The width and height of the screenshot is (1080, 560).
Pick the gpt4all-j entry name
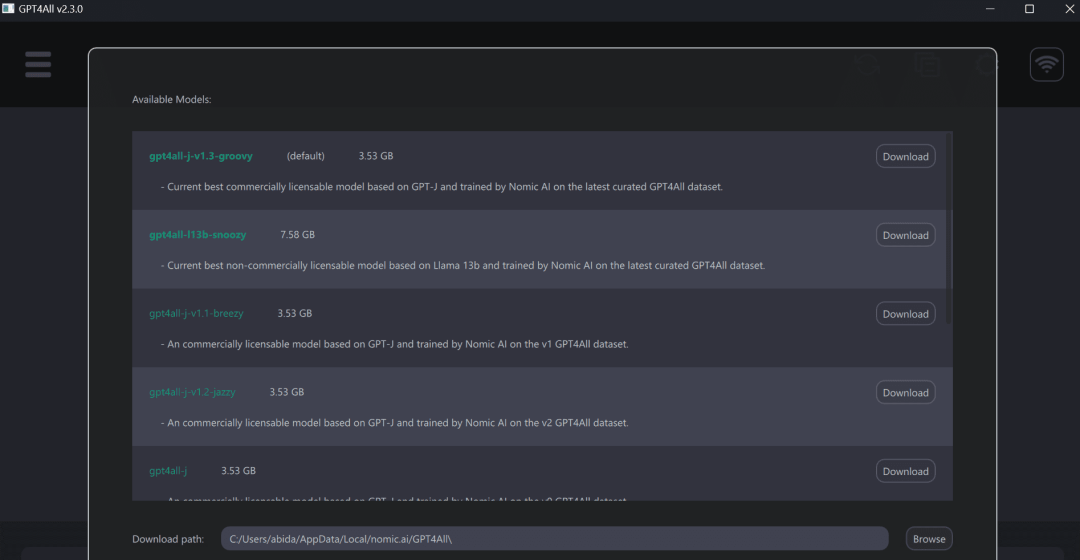click(168, 470)
